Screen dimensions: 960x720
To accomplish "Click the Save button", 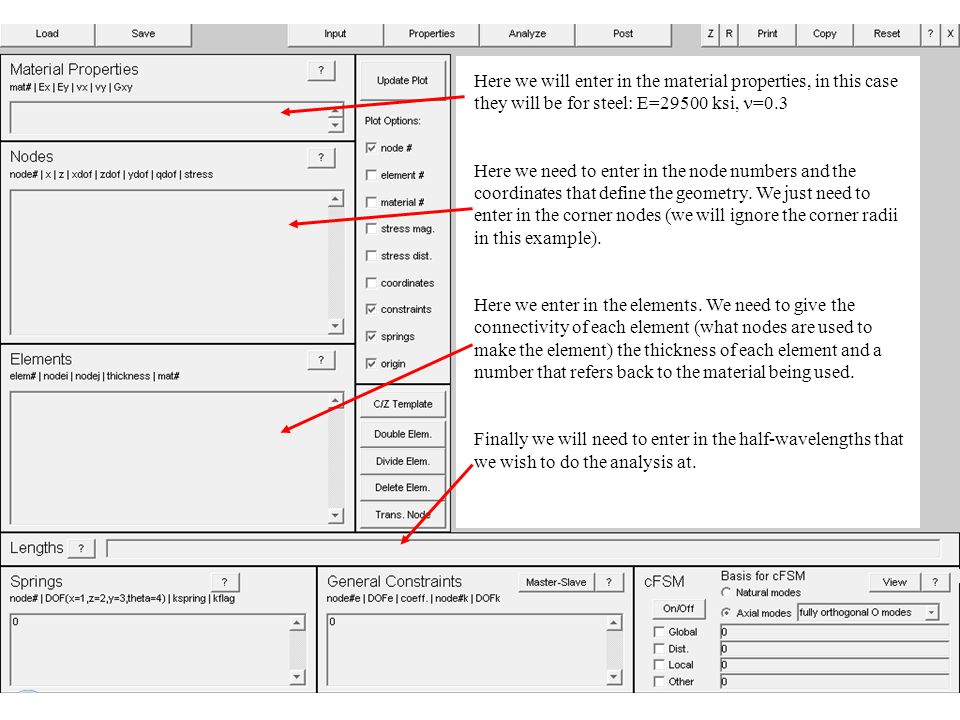I will [143, 34].
